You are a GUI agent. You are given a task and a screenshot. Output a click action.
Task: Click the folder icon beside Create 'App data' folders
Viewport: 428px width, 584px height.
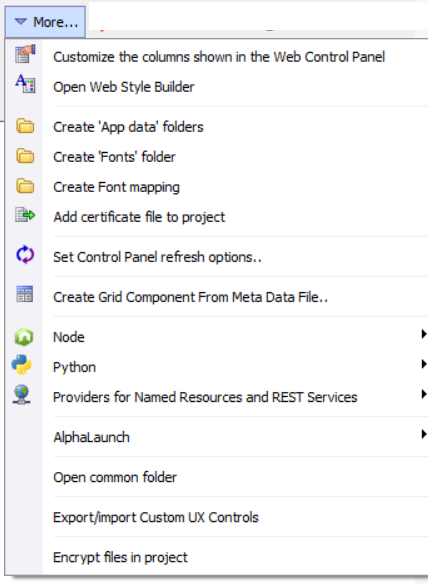click(25, 126)
